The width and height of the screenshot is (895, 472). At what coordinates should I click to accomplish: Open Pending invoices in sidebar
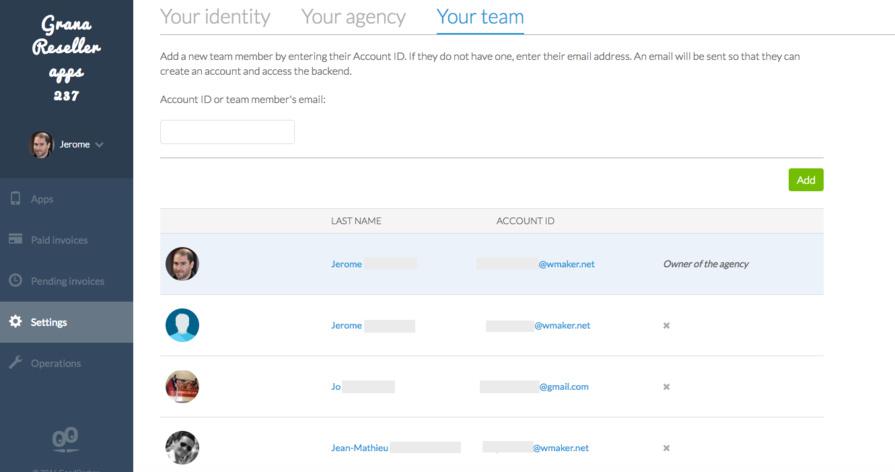[67, 281]
